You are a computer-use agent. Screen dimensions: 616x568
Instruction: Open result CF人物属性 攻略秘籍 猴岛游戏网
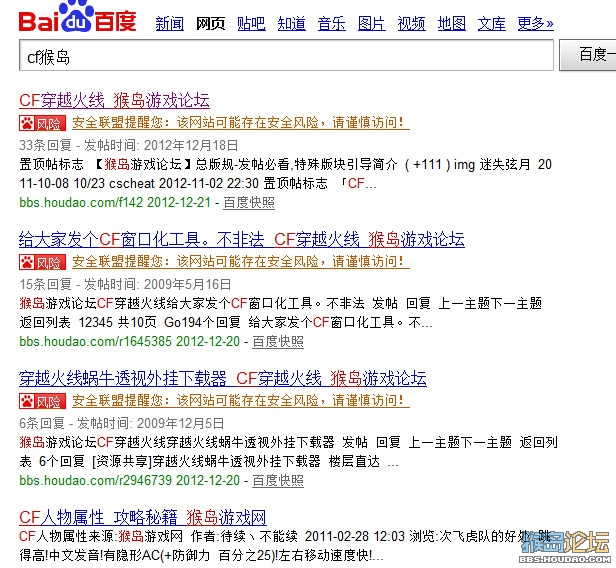143,517
